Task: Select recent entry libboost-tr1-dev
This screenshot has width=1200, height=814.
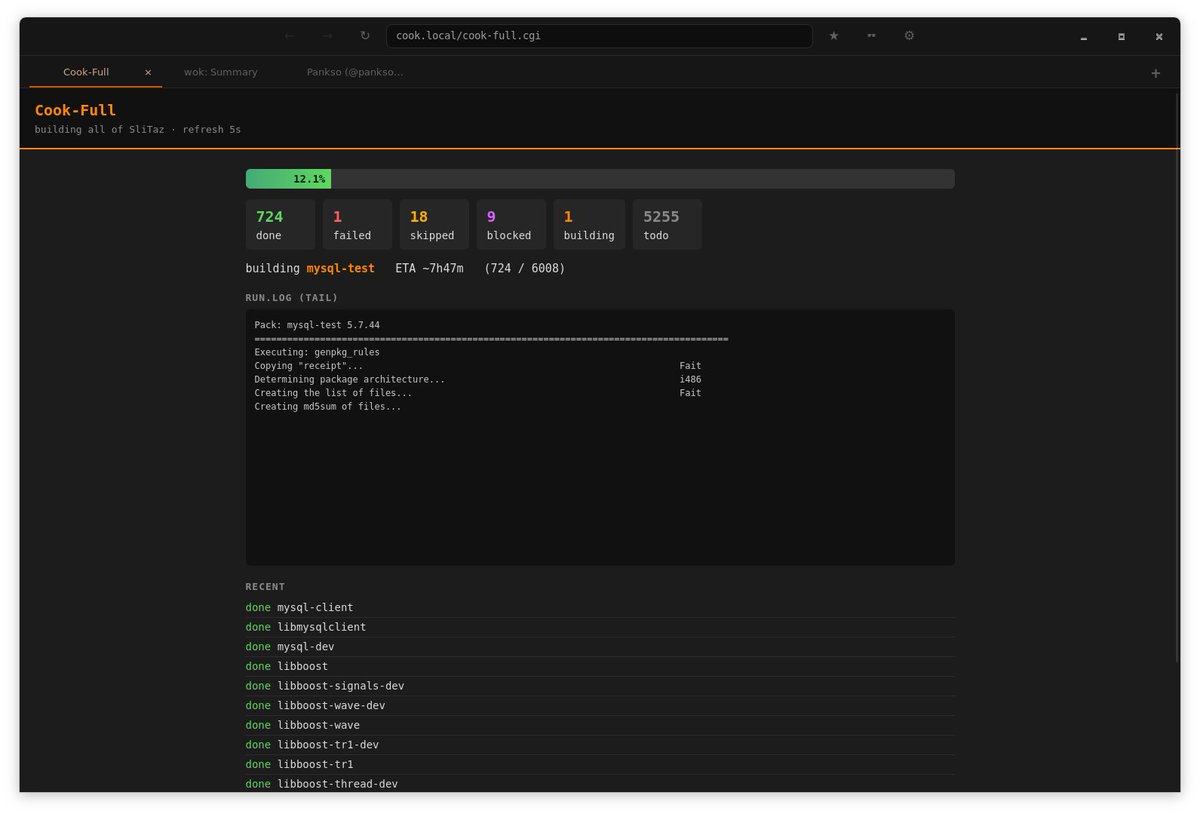Action: pos(600,745)
